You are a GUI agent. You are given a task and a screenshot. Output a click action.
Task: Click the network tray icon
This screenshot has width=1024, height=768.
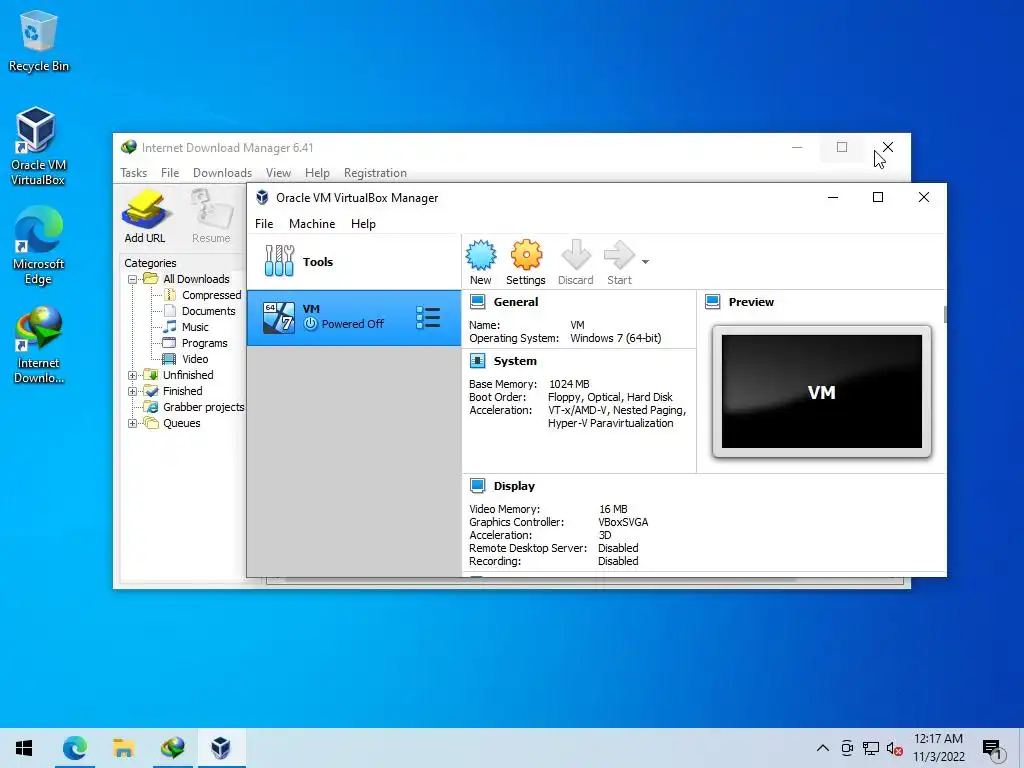(x=871, y=748)
